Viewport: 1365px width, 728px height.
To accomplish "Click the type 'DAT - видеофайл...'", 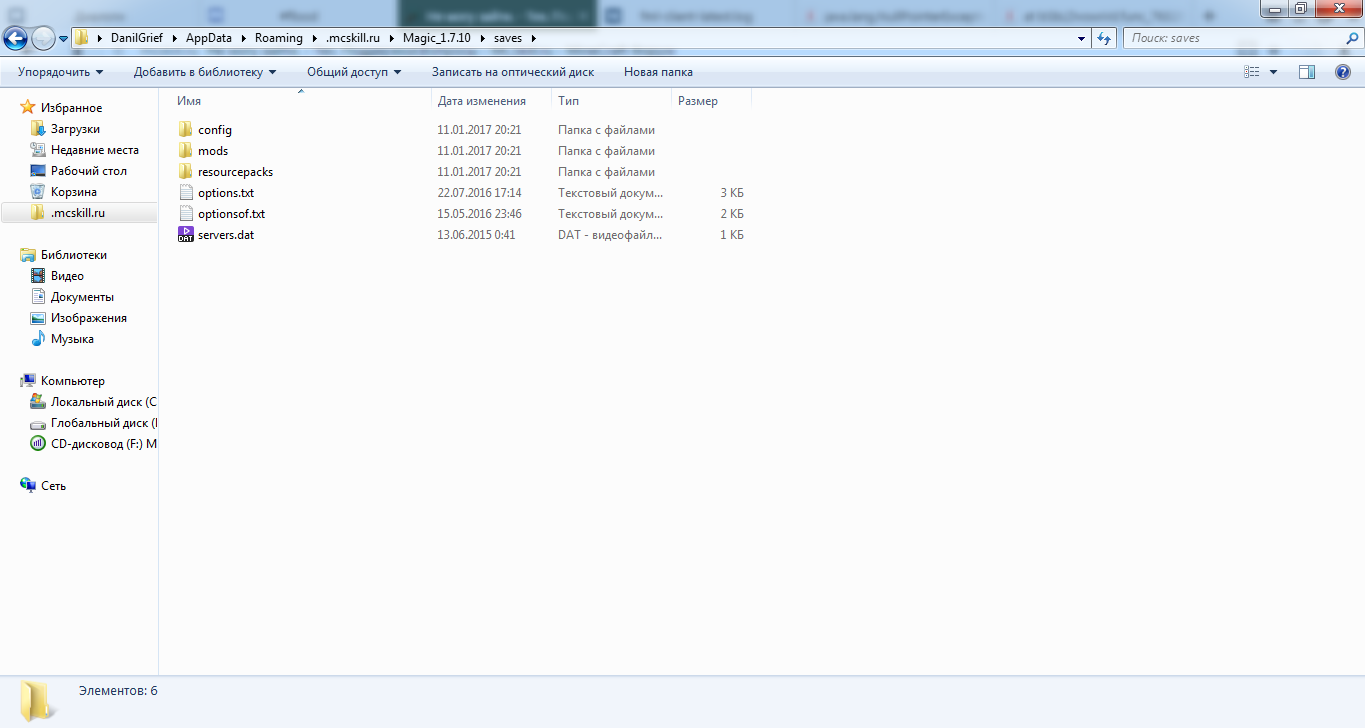I will click(x=610, y=235).
